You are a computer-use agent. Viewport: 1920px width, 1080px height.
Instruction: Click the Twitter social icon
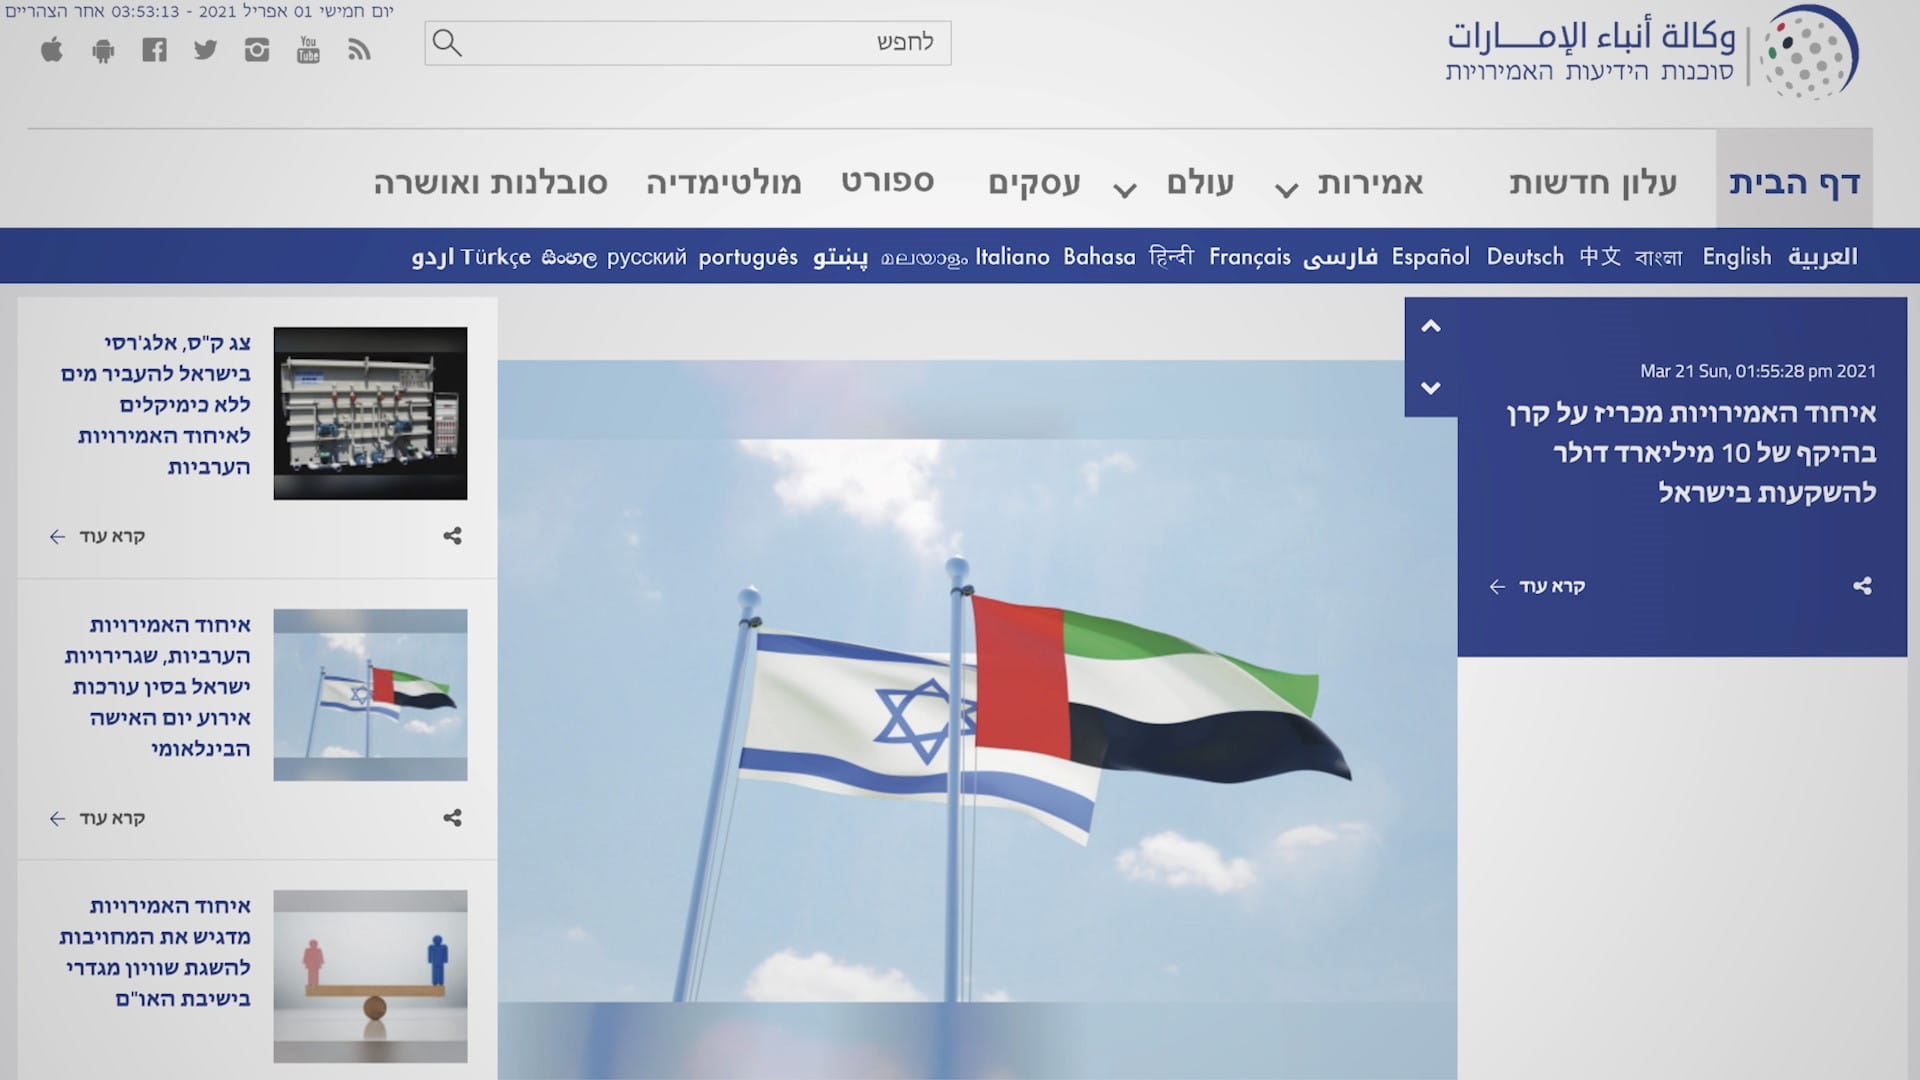click(206, 48)
